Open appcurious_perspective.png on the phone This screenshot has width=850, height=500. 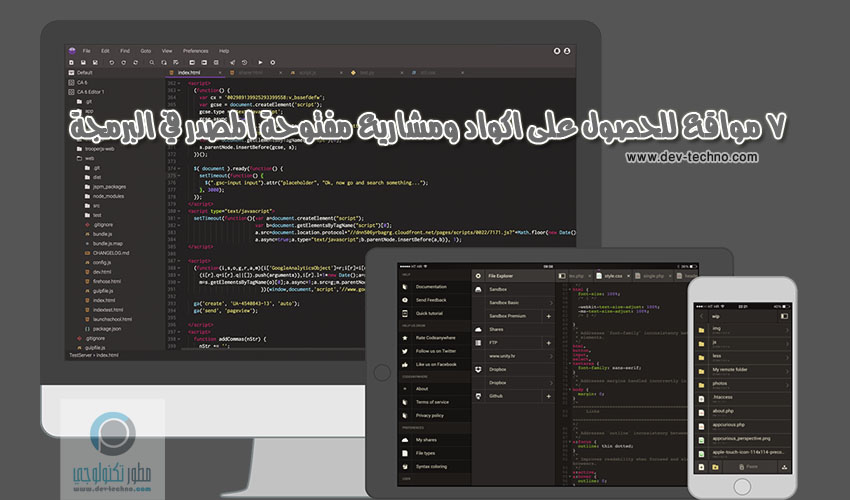point(743,440)
